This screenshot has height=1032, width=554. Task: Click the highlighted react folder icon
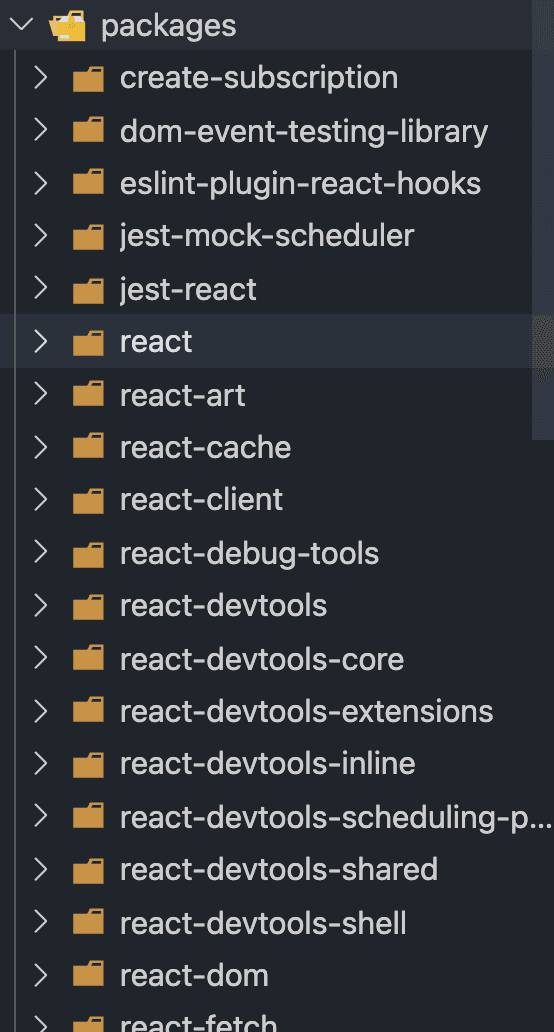pyautogui.click(x=88, y=342)
